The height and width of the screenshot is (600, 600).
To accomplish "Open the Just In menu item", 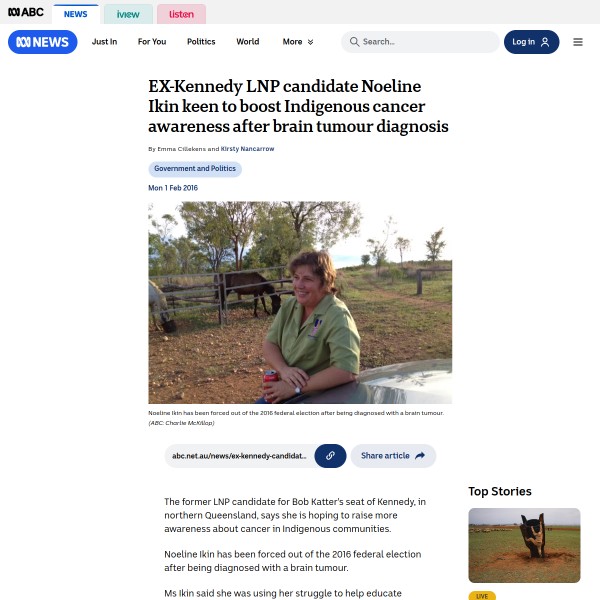I will click(x=104, y=42).
